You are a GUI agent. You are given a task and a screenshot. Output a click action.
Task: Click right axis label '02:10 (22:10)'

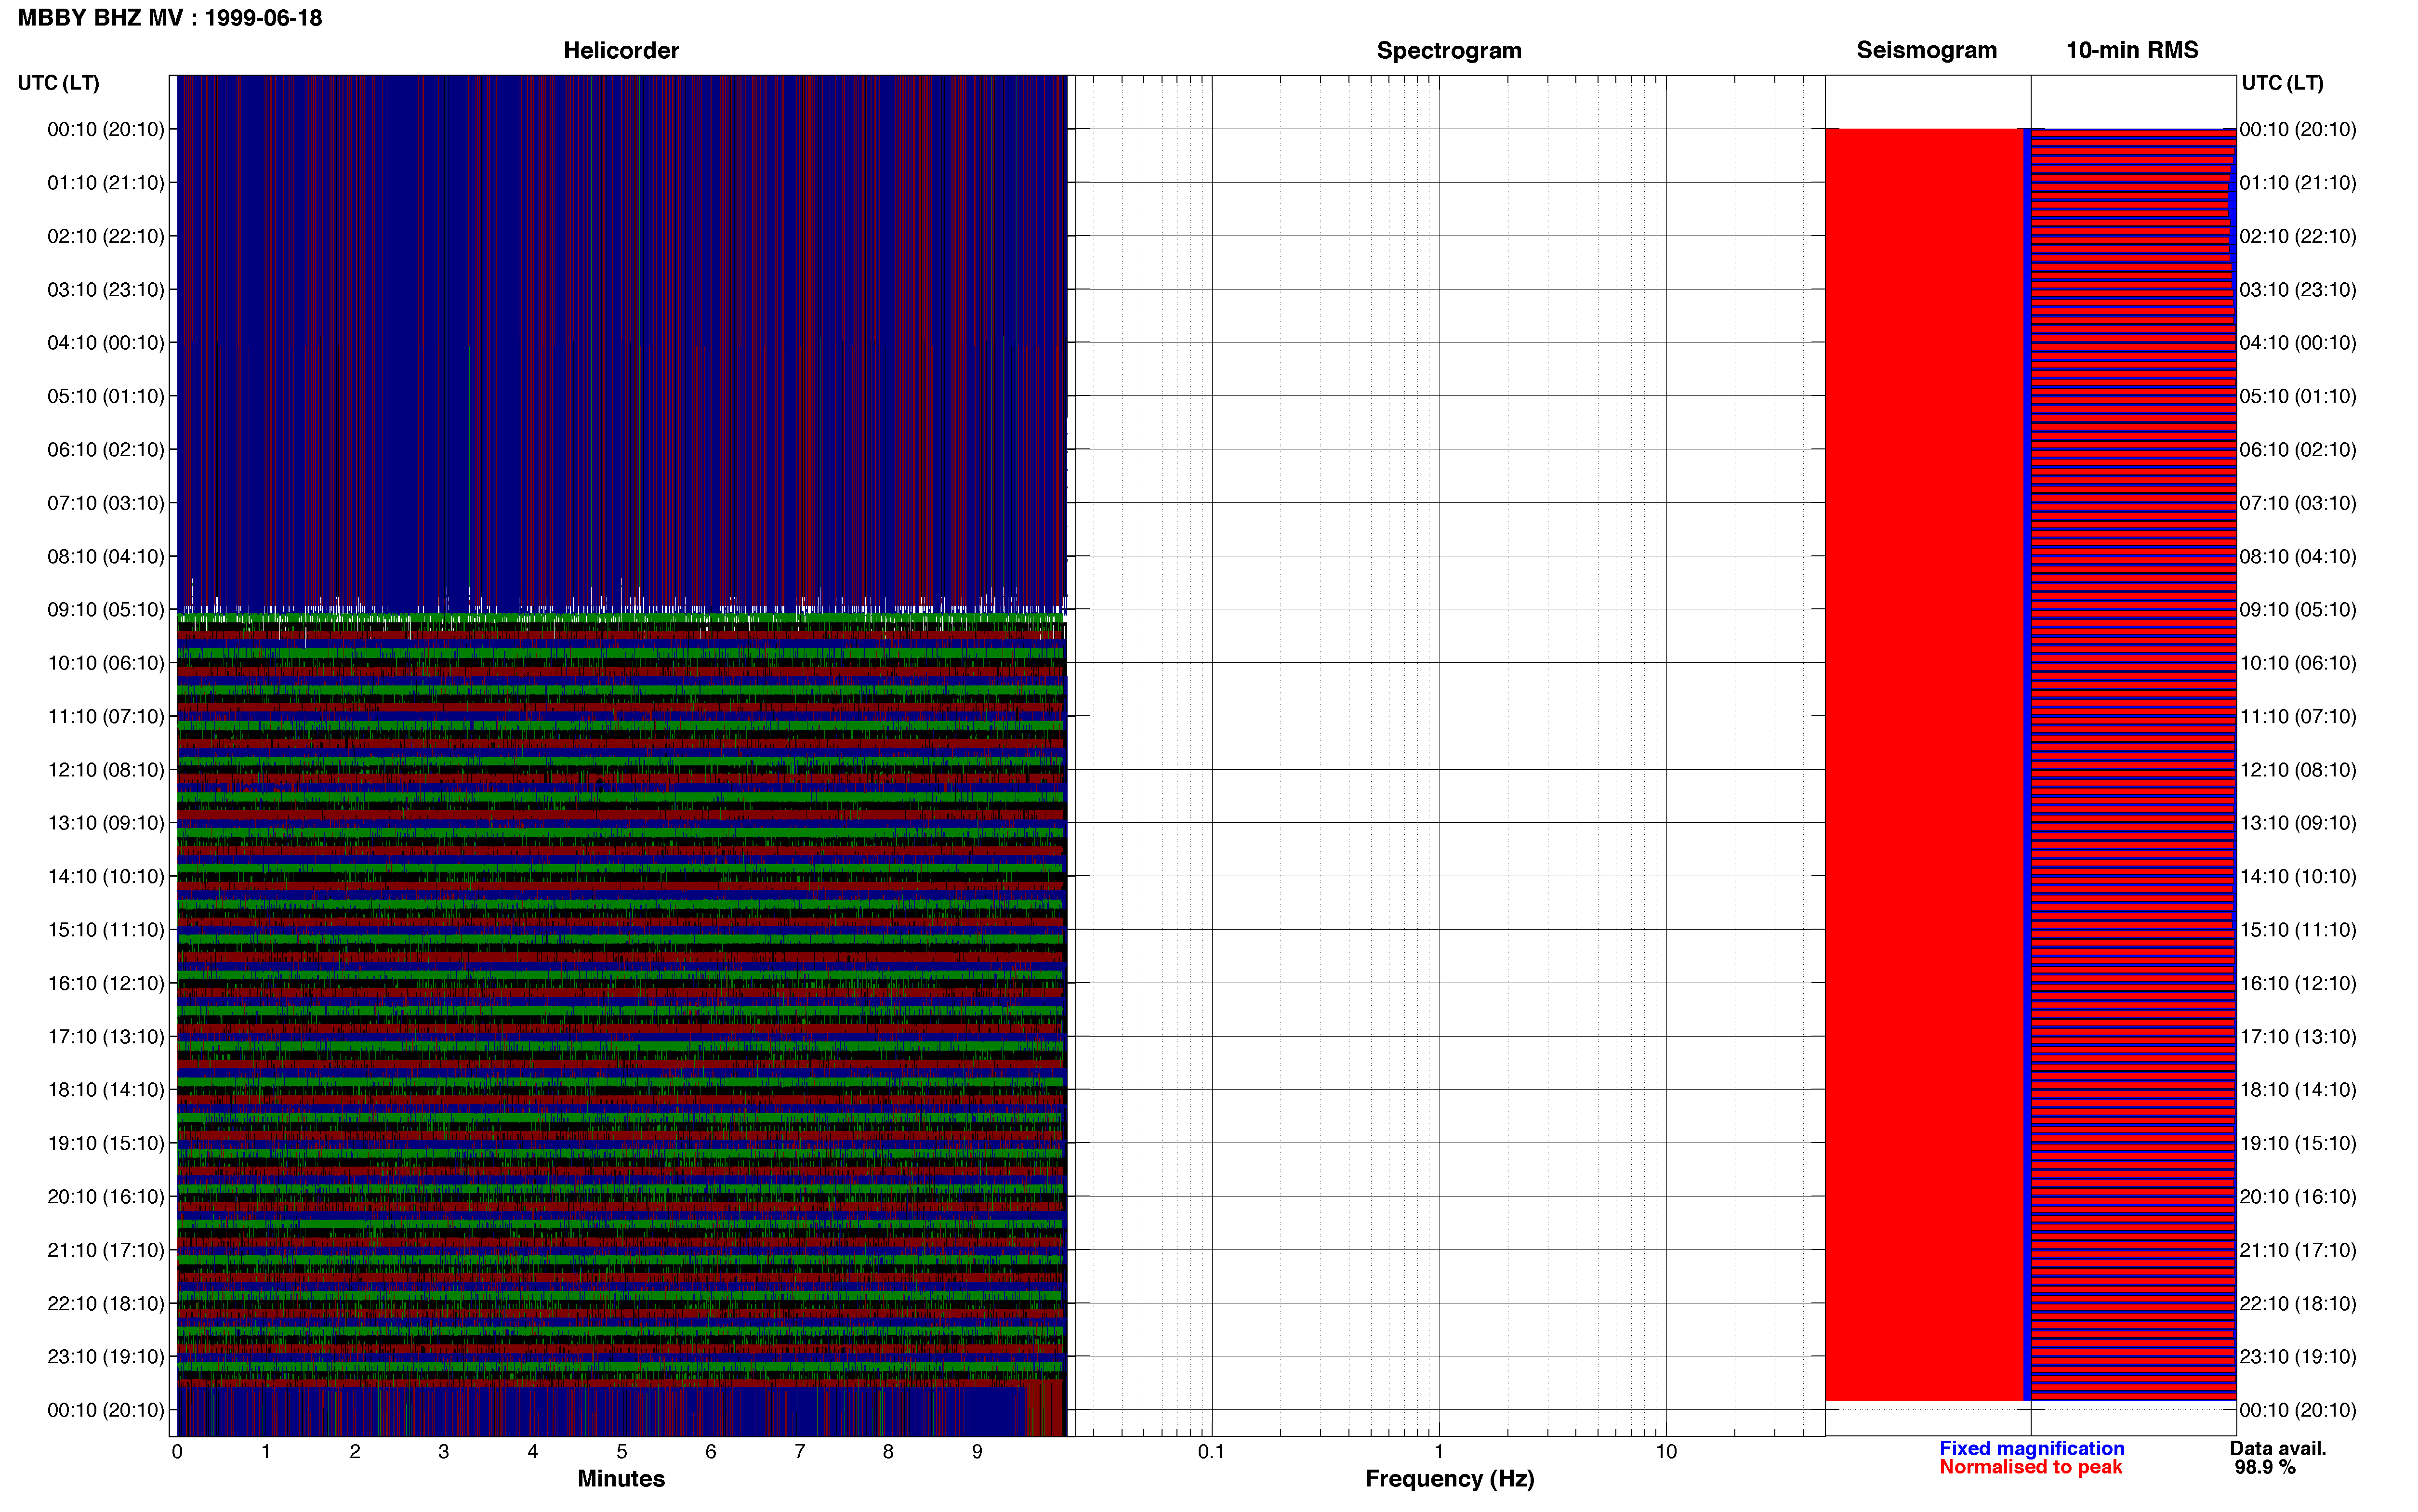[x=2298, y=236]
